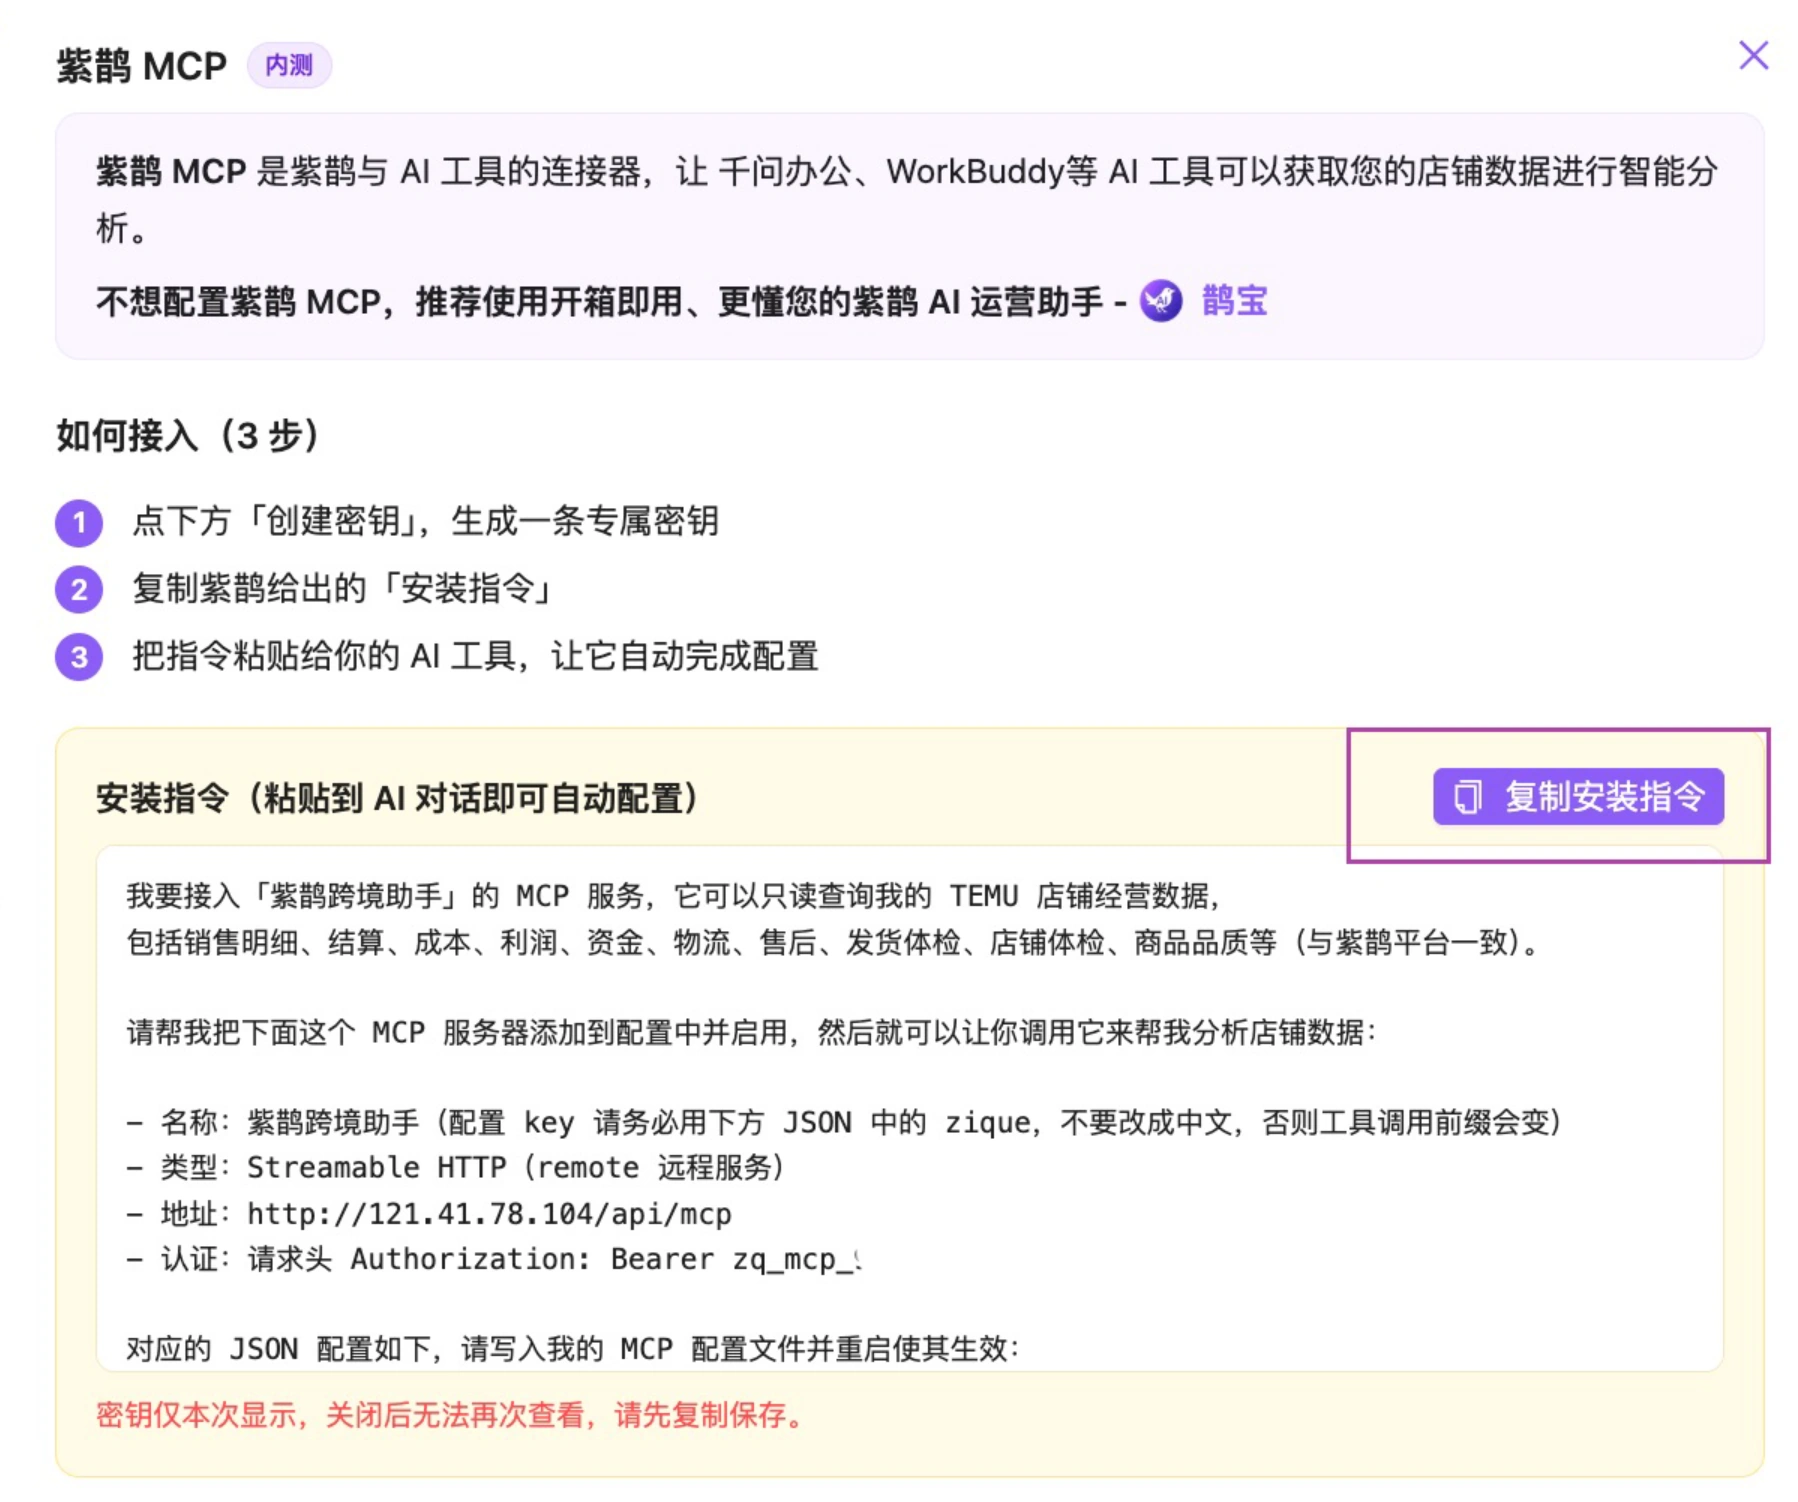Click the 鹊宝 bird logo icon
This screenshot has width=1798, height=1502.
(1161, 300)
